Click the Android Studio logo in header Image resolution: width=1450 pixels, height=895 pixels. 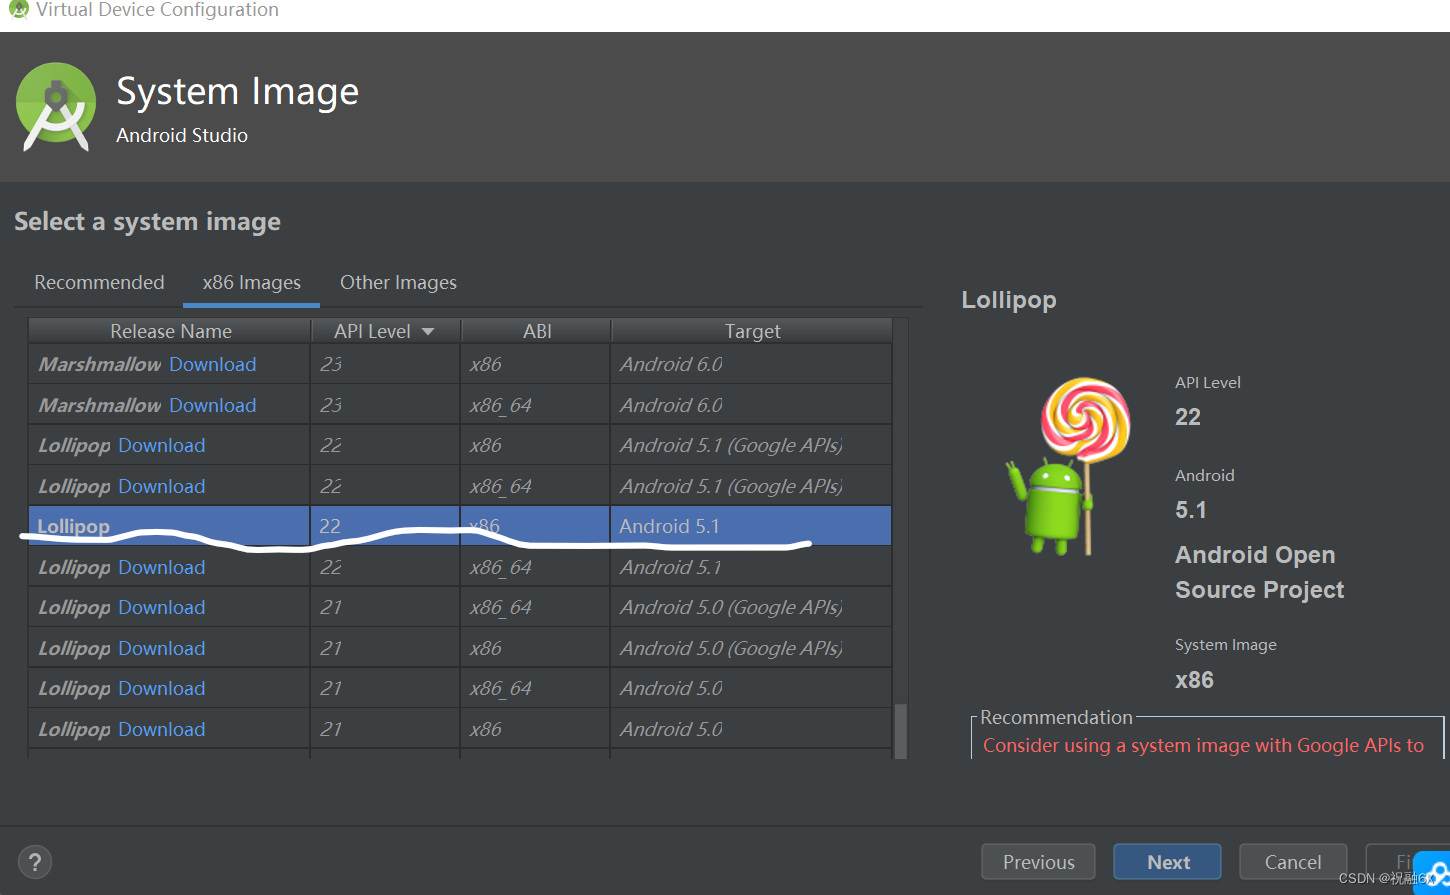pyautogui.click(x=56, y=107)
